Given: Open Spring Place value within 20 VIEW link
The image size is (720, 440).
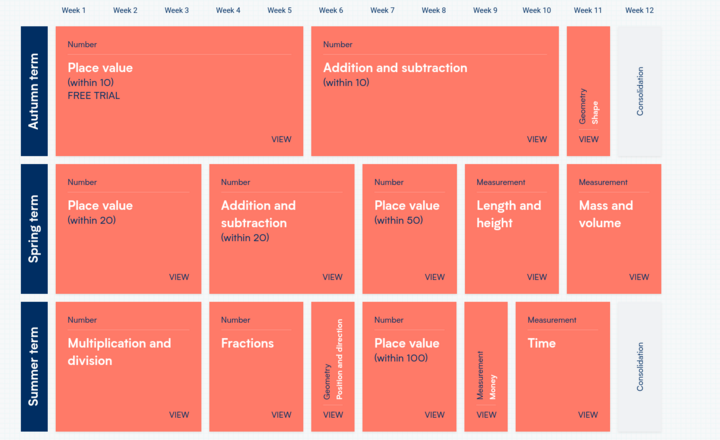Looking at the screenshot, I should click(179, 277).
